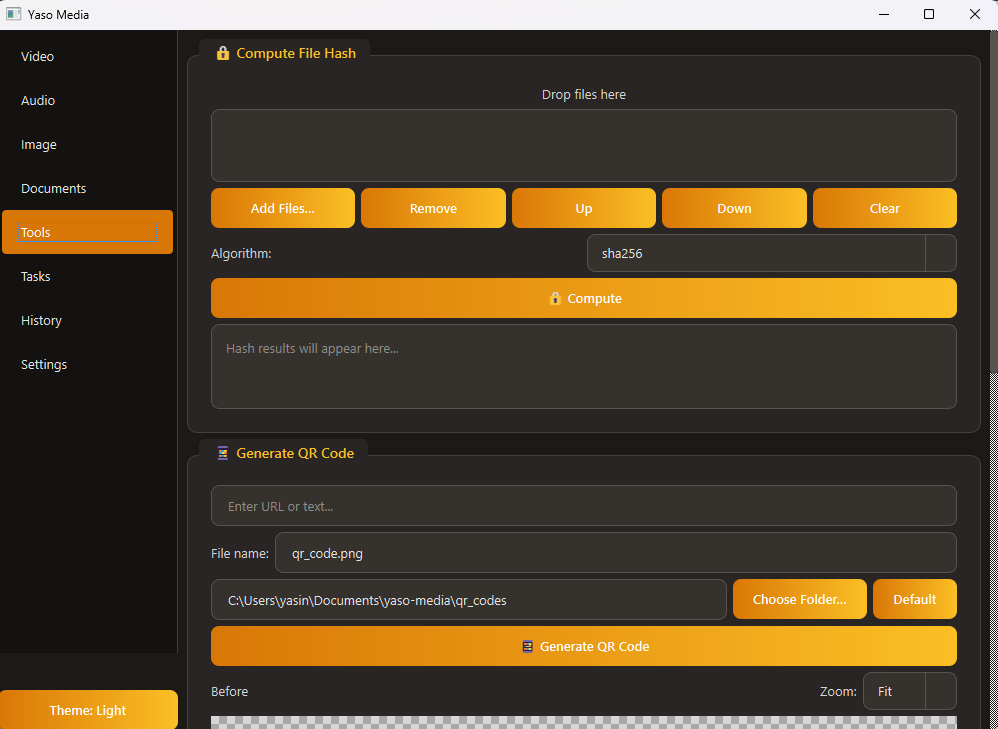Go to the Image section
Viewport: 998px width, 729px height.
click(87, 145)
